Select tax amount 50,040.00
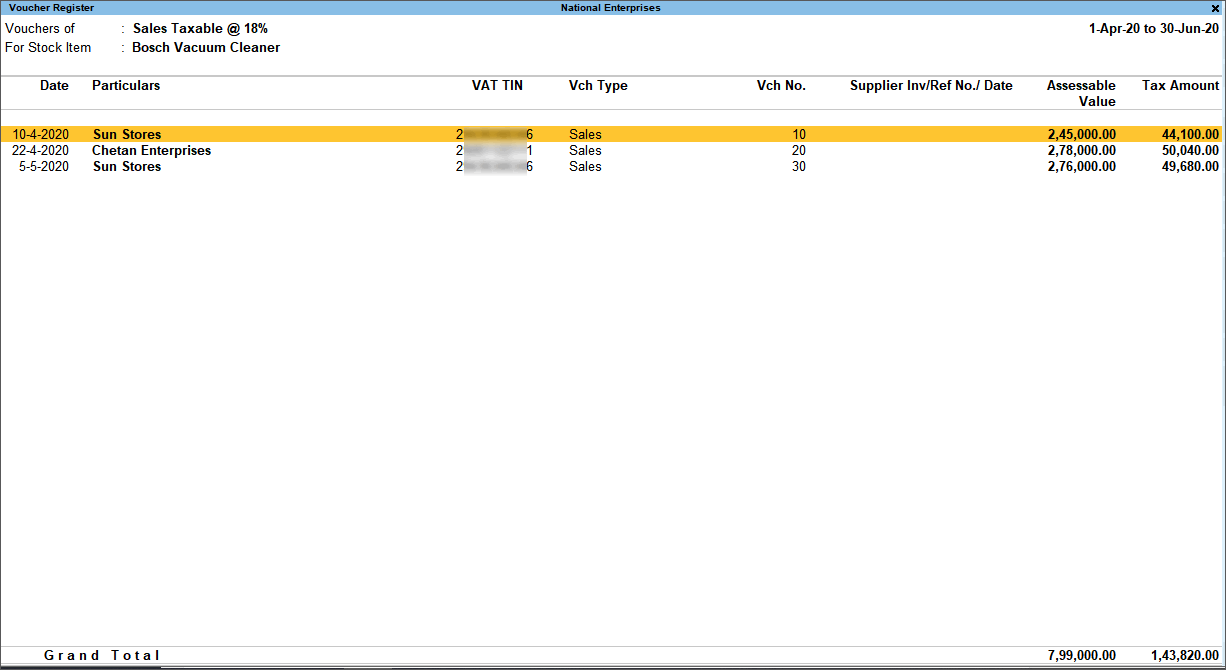 click(1191, 151)
